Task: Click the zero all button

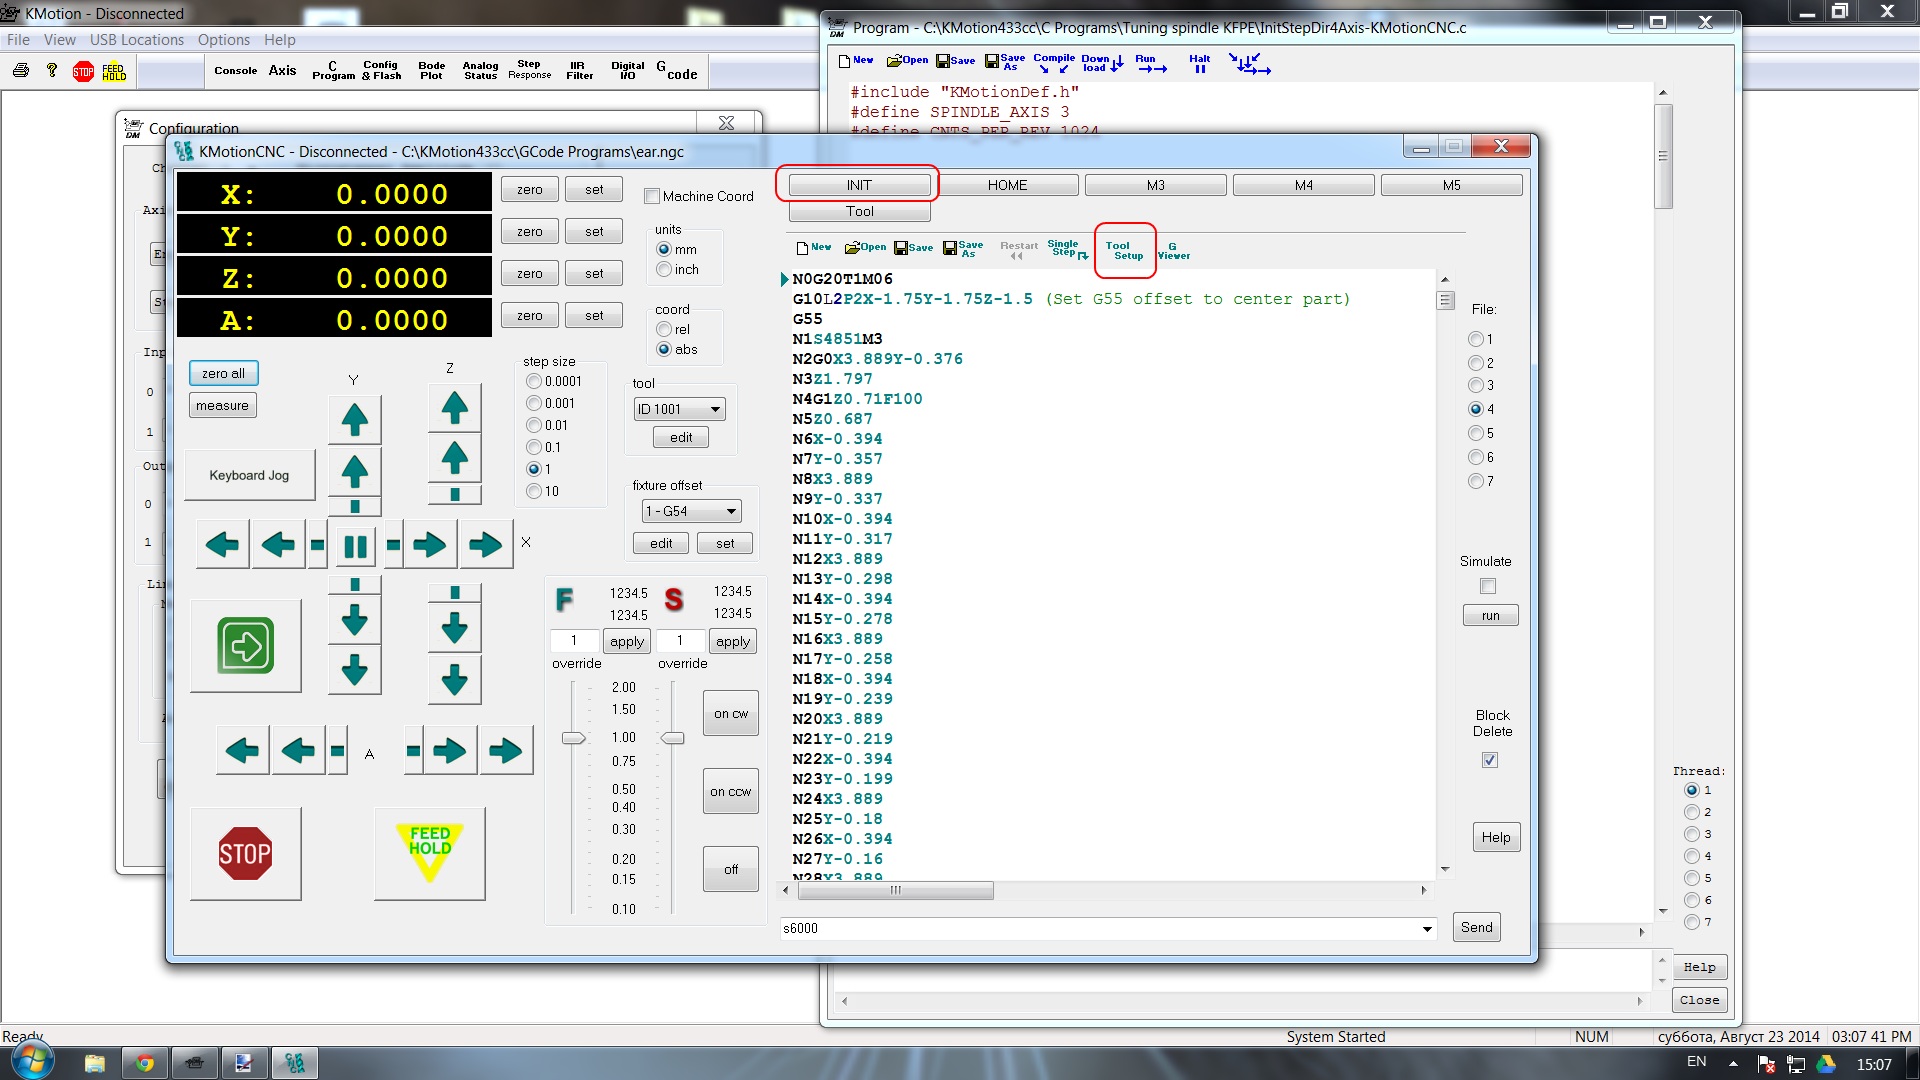Action: tap(223, 373)
